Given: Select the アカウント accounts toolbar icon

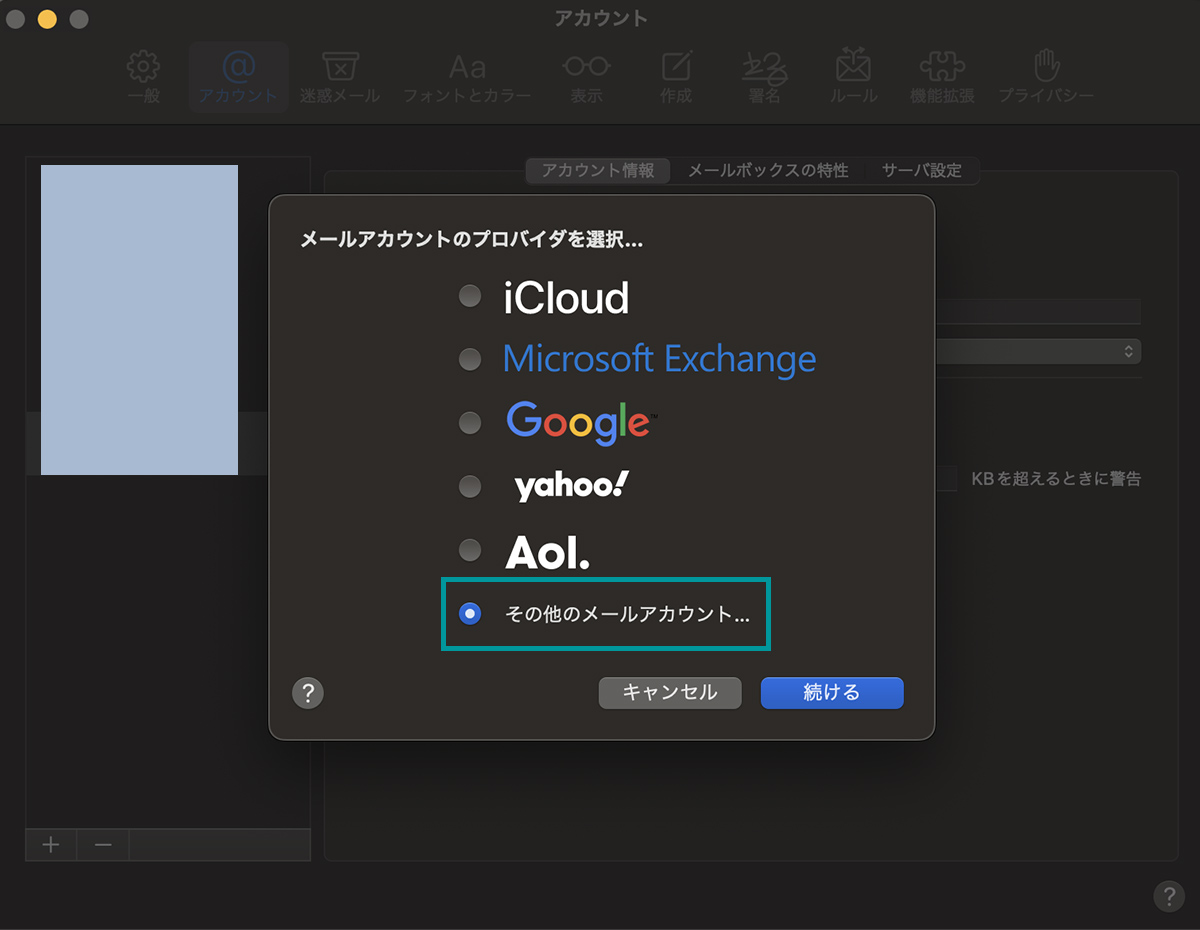Looking at the screenshot, I should click(x=238, y=78).
